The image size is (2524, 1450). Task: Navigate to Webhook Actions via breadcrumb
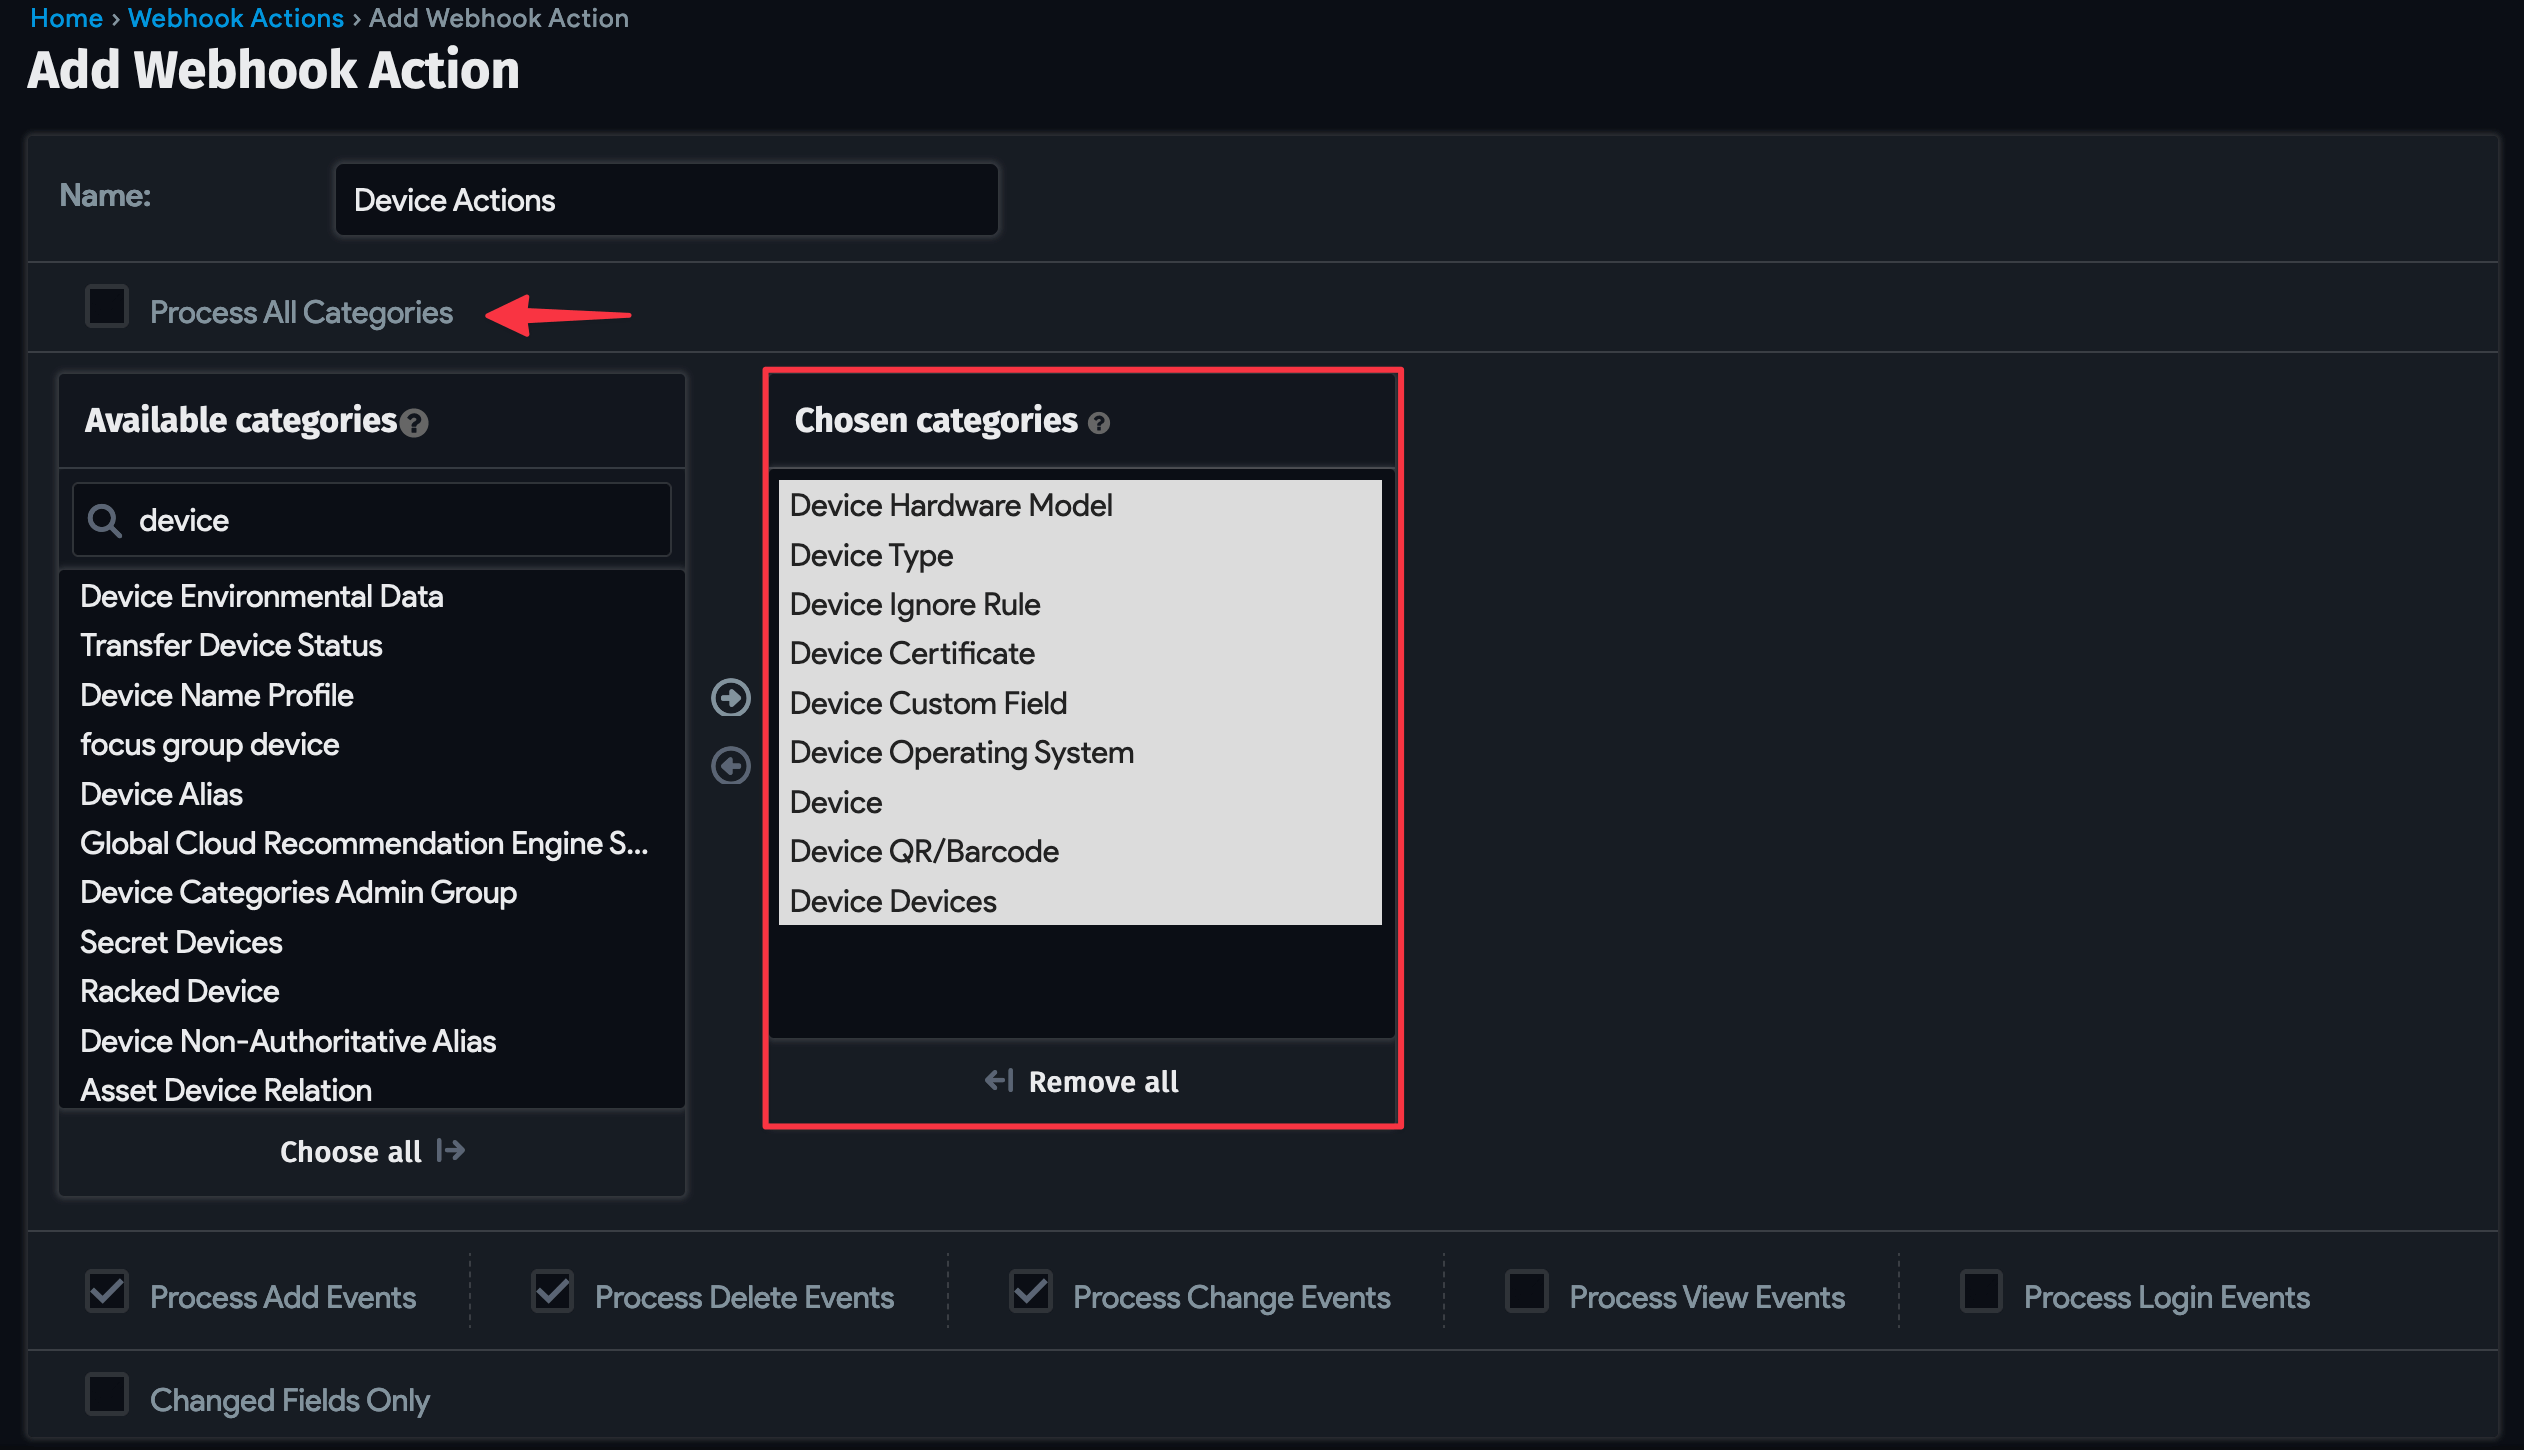tap(236, 17)
